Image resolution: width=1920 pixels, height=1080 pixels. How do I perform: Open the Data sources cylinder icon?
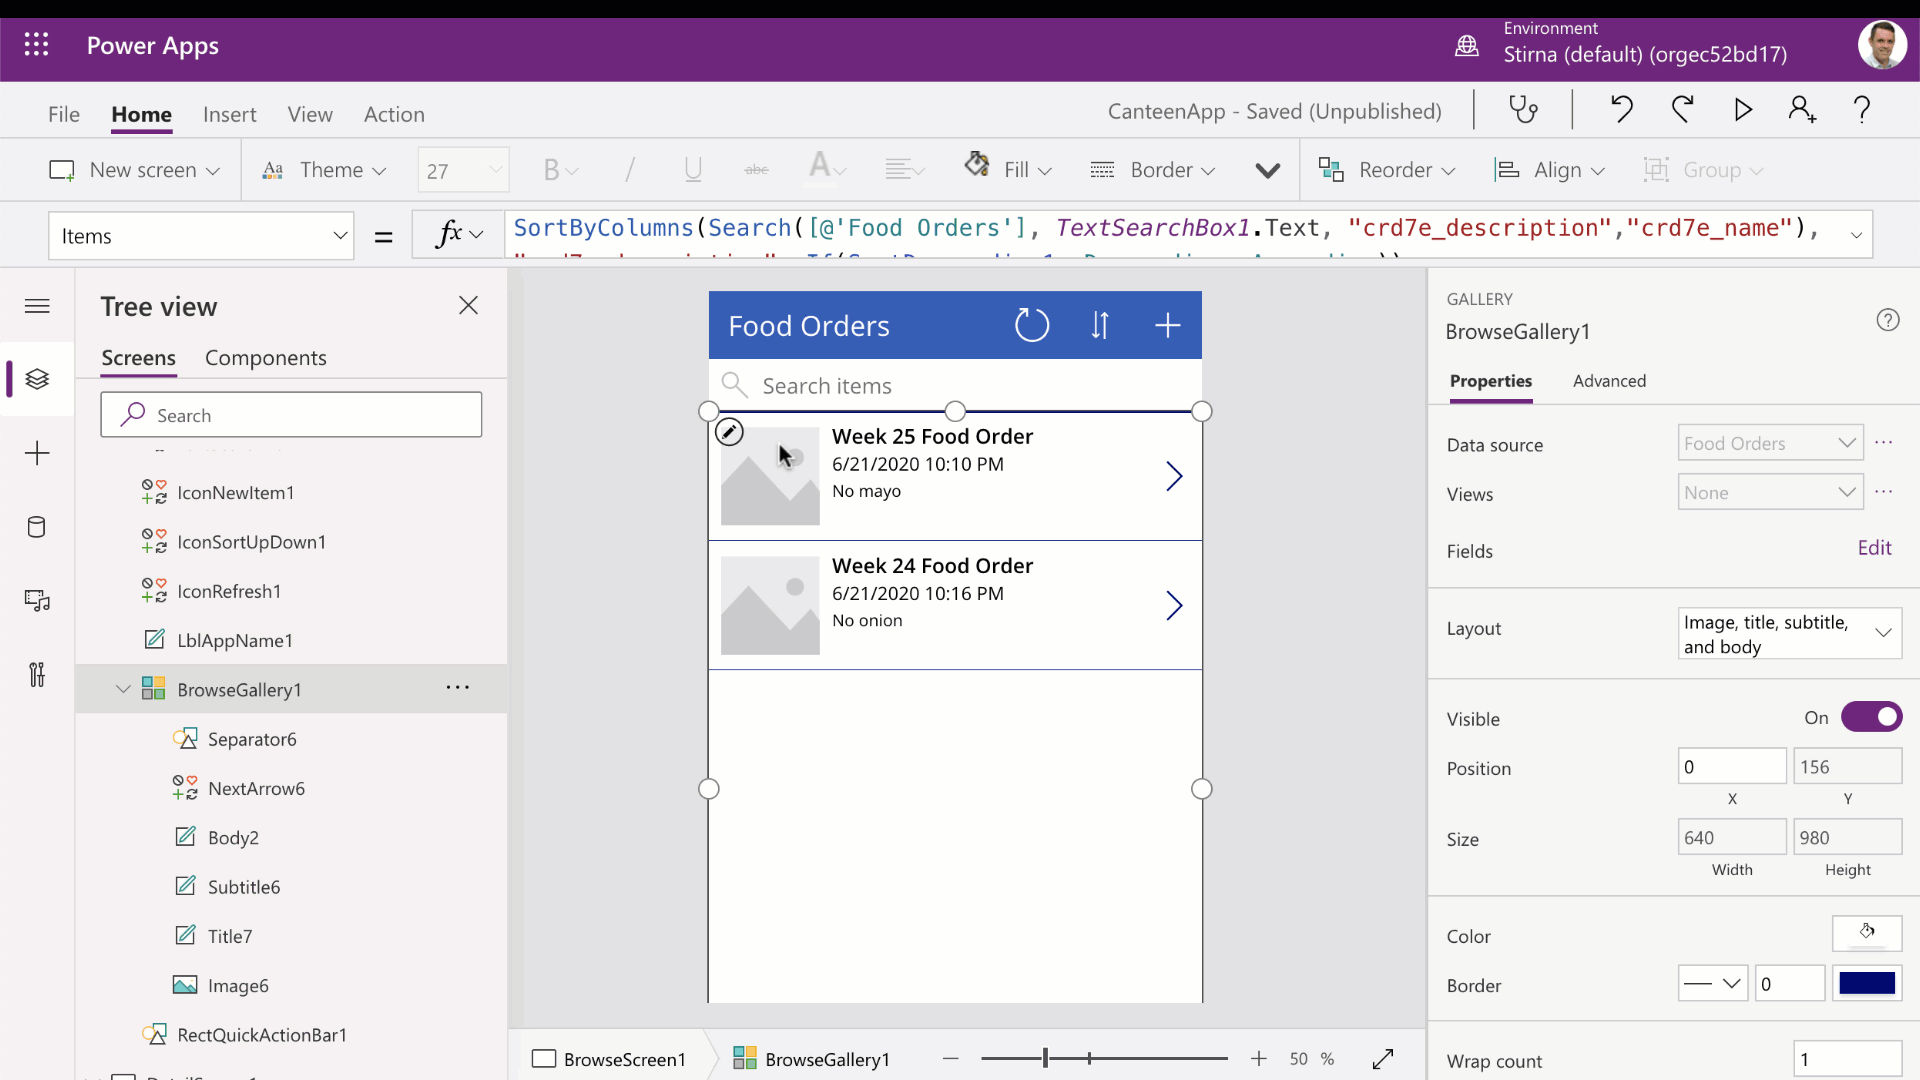37,527
